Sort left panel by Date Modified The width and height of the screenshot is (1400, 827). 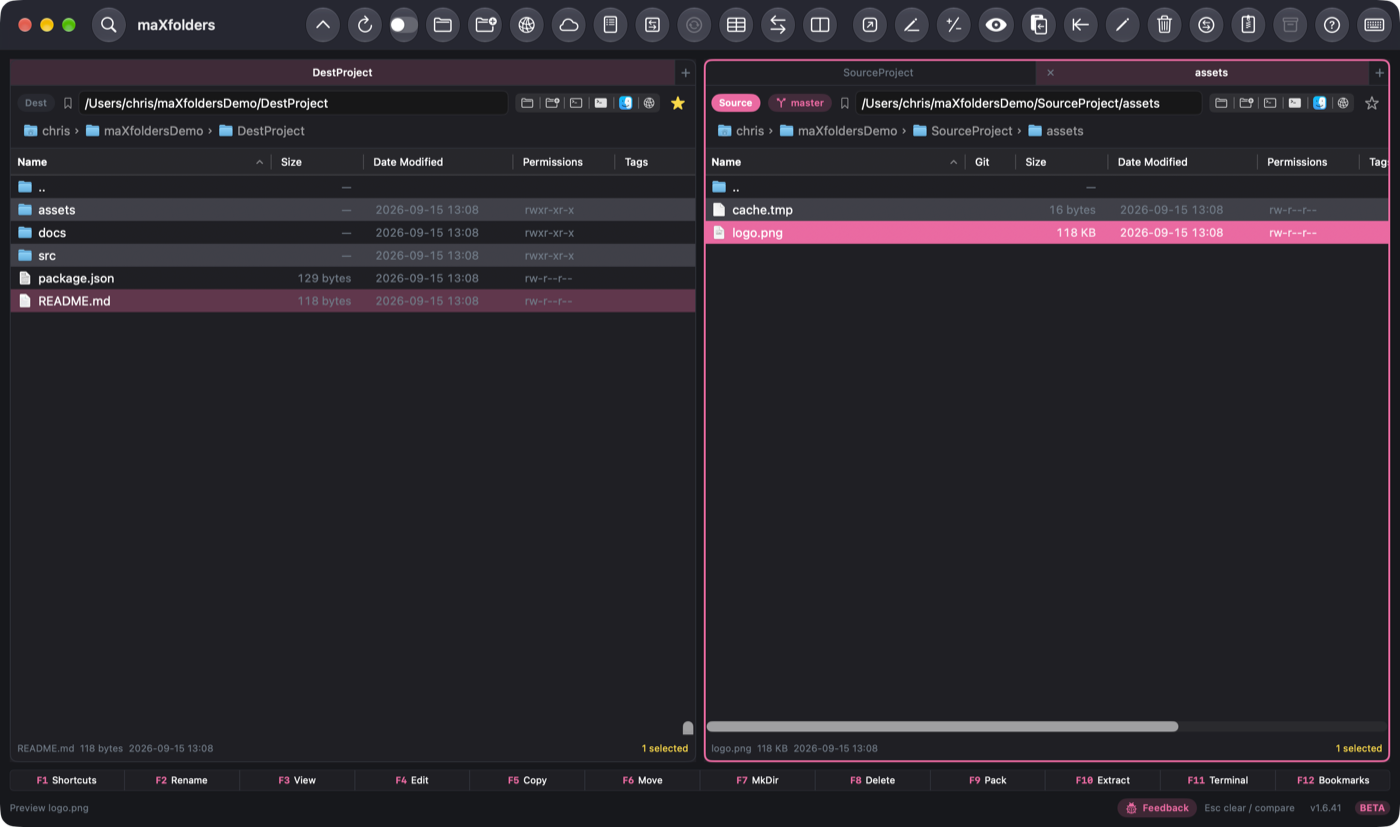pos(438,162)
